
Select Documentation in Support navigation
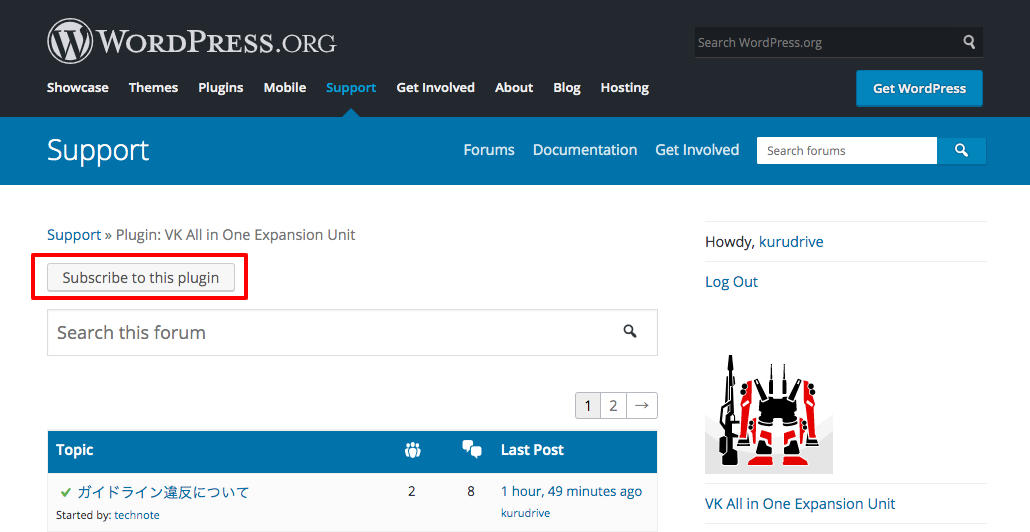pos(585,150)
